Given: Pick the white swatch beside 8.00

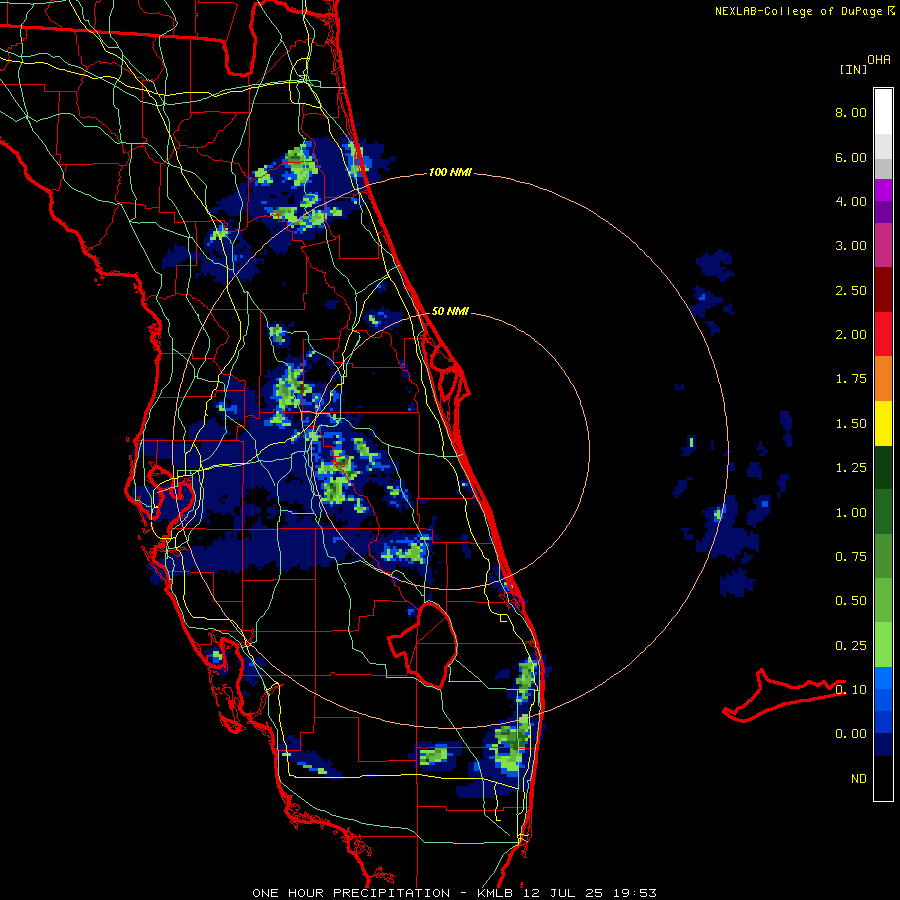Looking at the screenshot, I should click(x=883, y=112).
